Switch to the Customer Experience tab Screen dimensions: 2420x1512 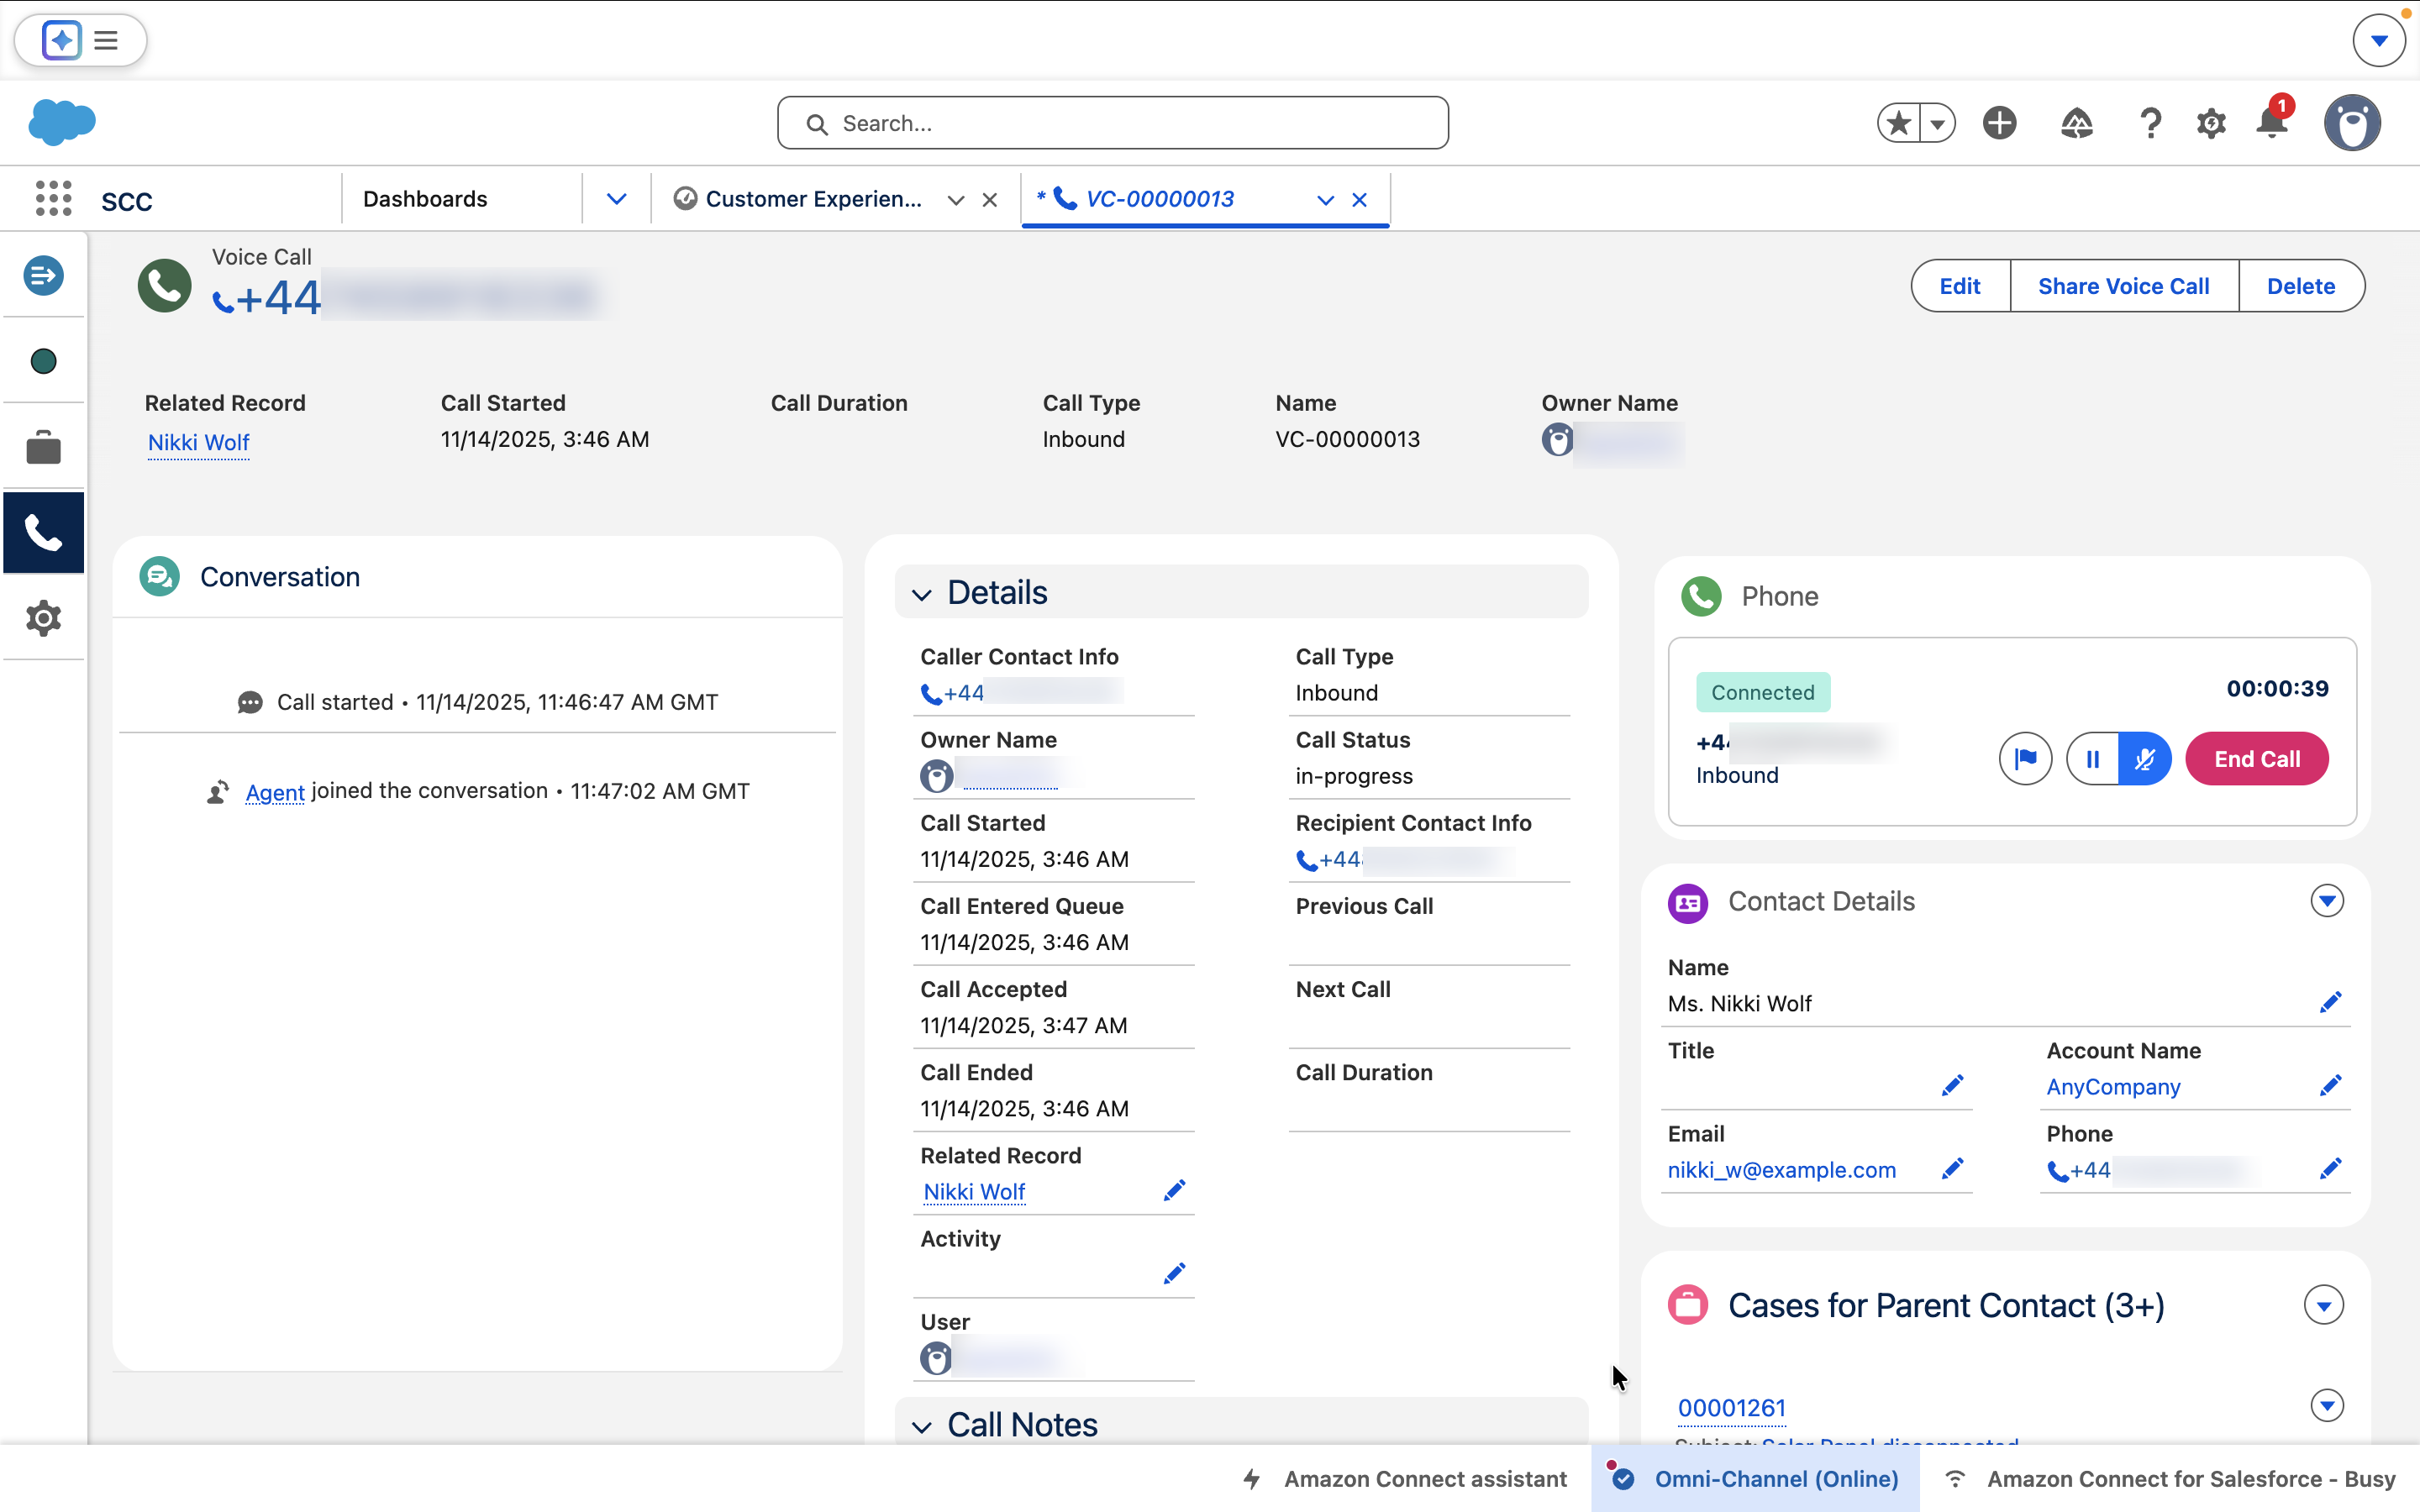point(812,199)
